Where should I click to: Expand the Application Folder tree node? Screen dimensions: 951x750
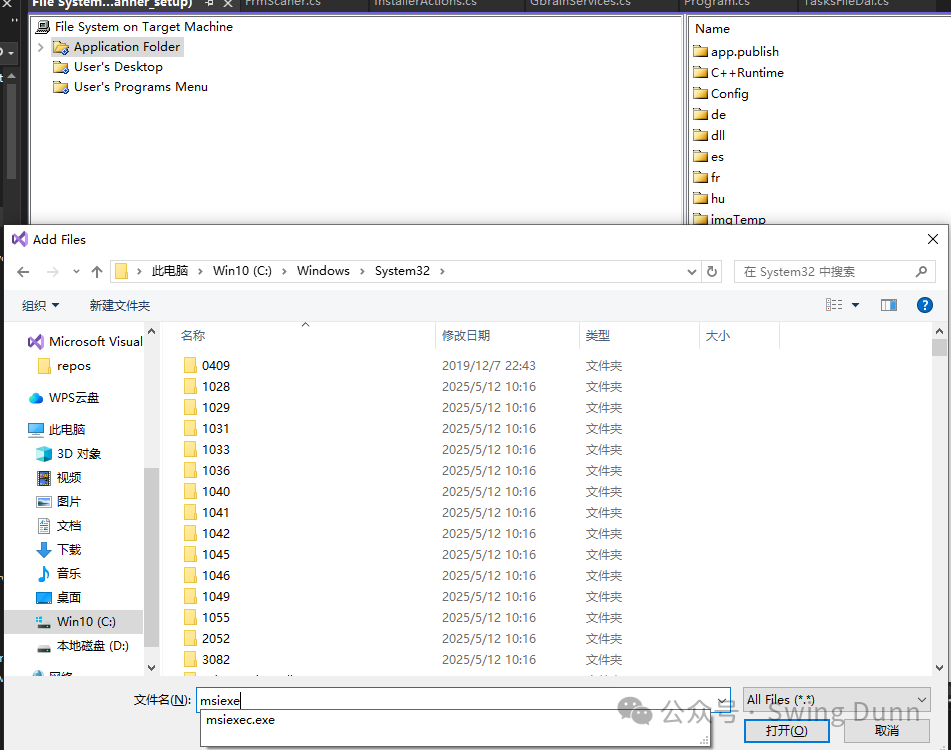[41, 46]
